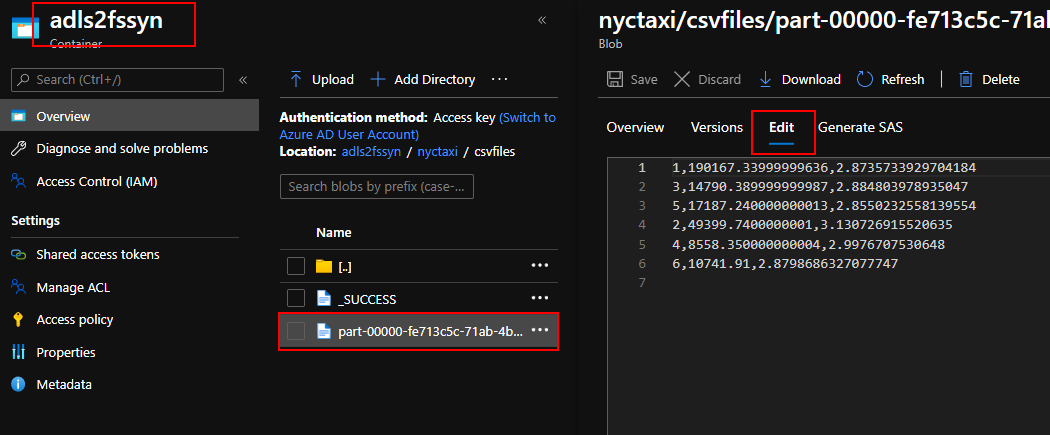The height and width of the screenshot is (435, 1050).
Task: Click the Shared access tokens link icon
Action: pyautogui.click(x=19, y=254)
